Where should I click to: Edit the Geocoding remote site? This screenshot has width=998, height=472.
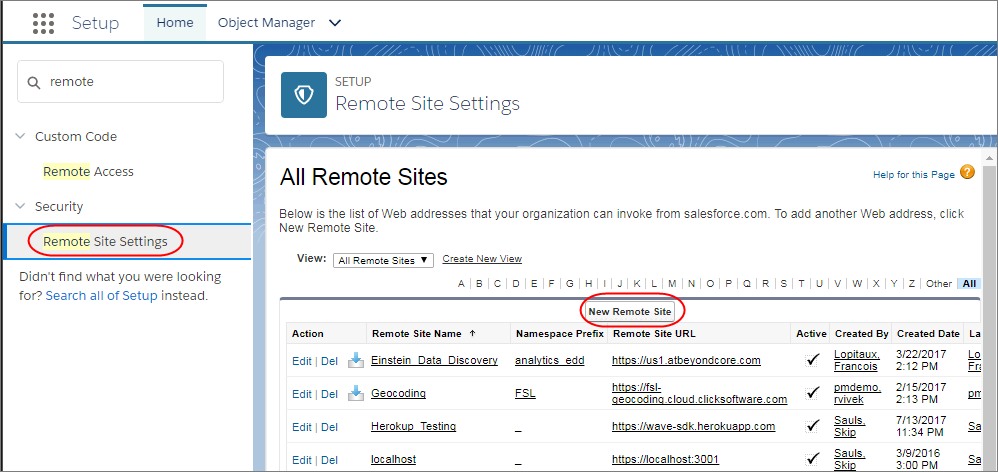(x=302, y=394)
